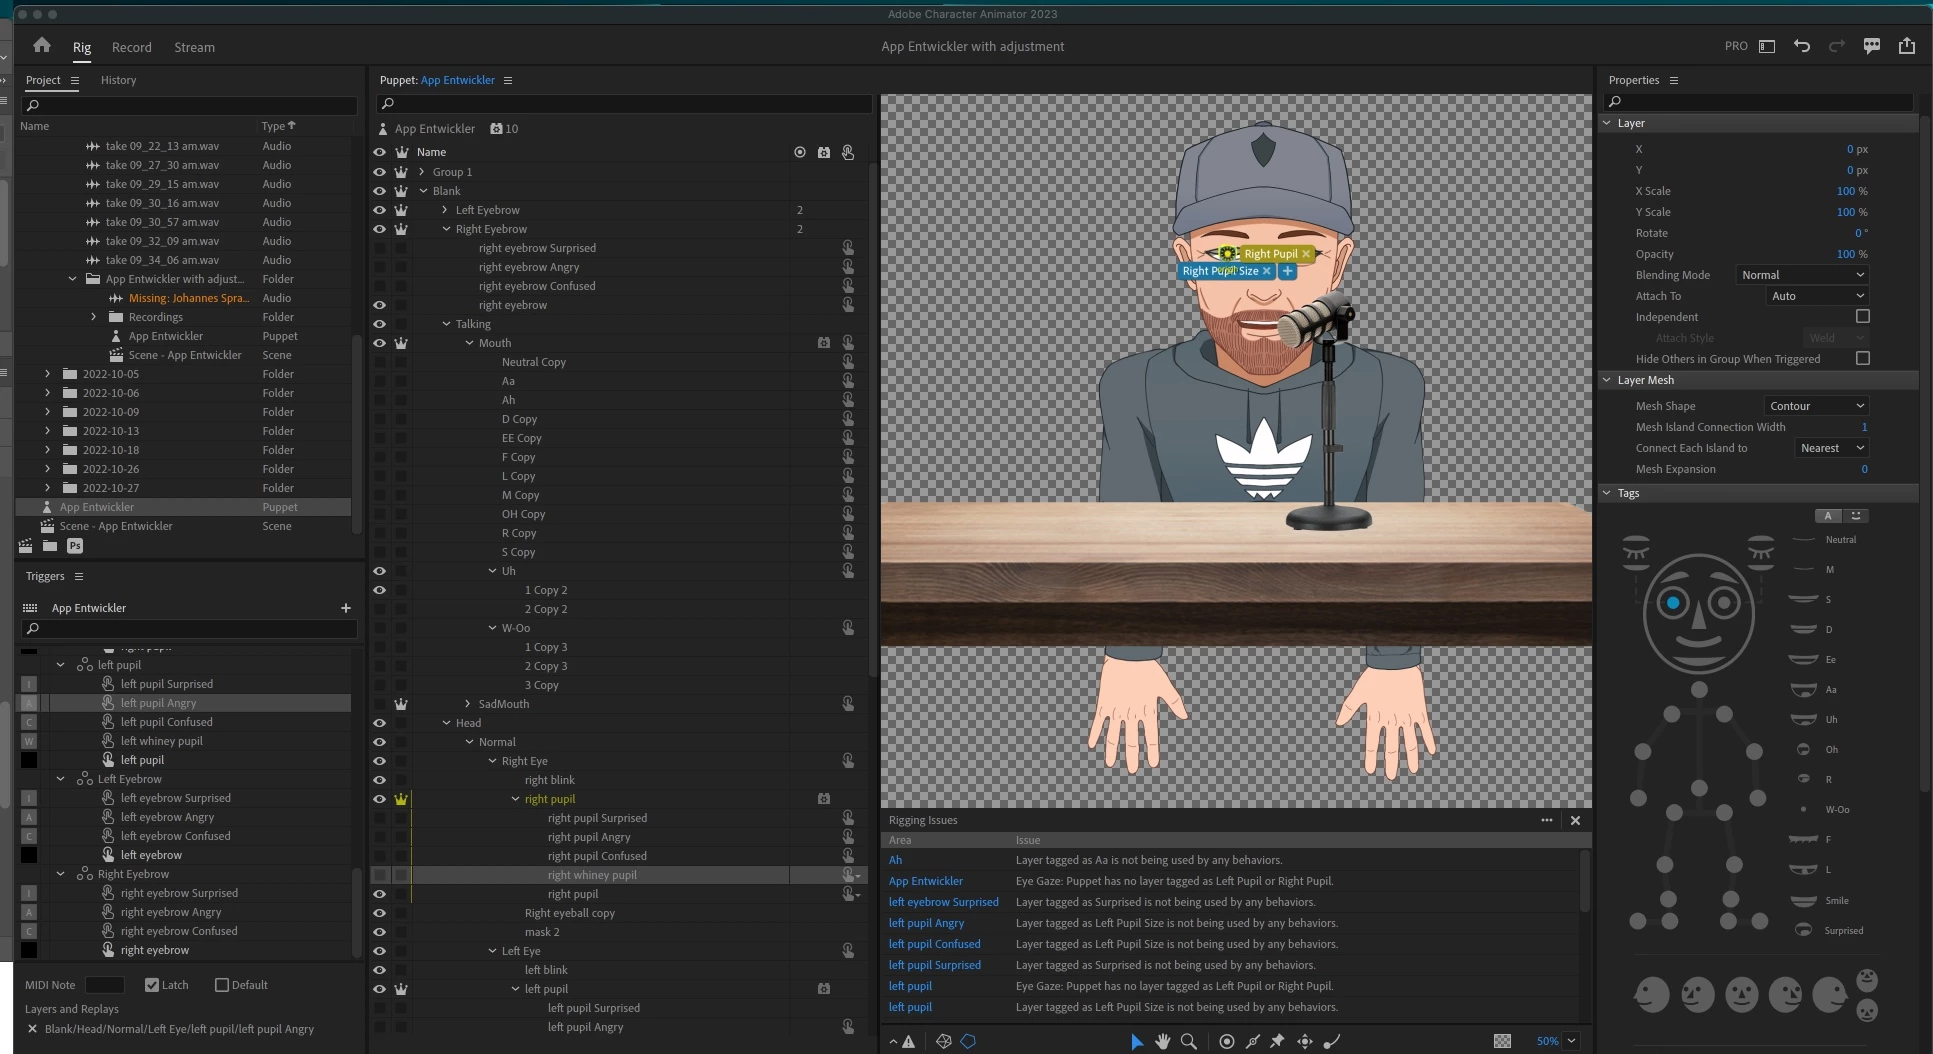Click the Photoshop import icon in Project panel

coord(75,546)
